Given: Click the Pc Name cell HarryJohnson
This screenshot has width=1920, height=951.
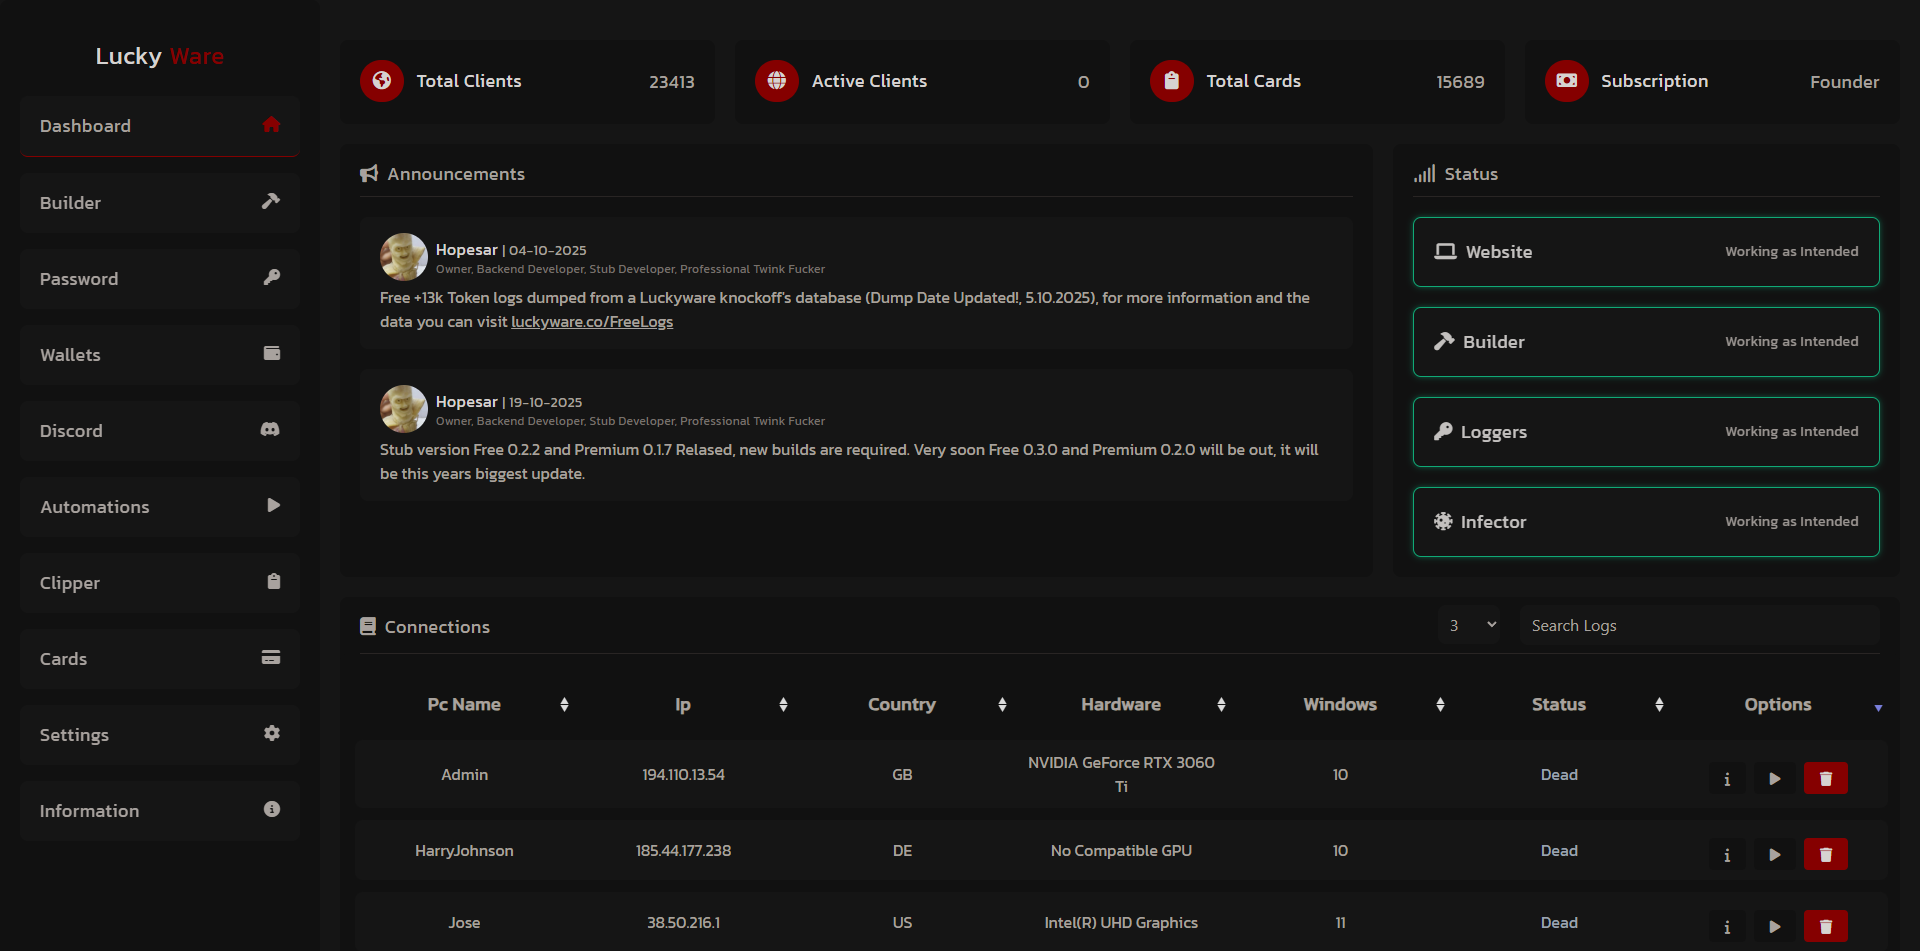Looking at the screenshot, I should pyautogui.click(x=464, y=851).
